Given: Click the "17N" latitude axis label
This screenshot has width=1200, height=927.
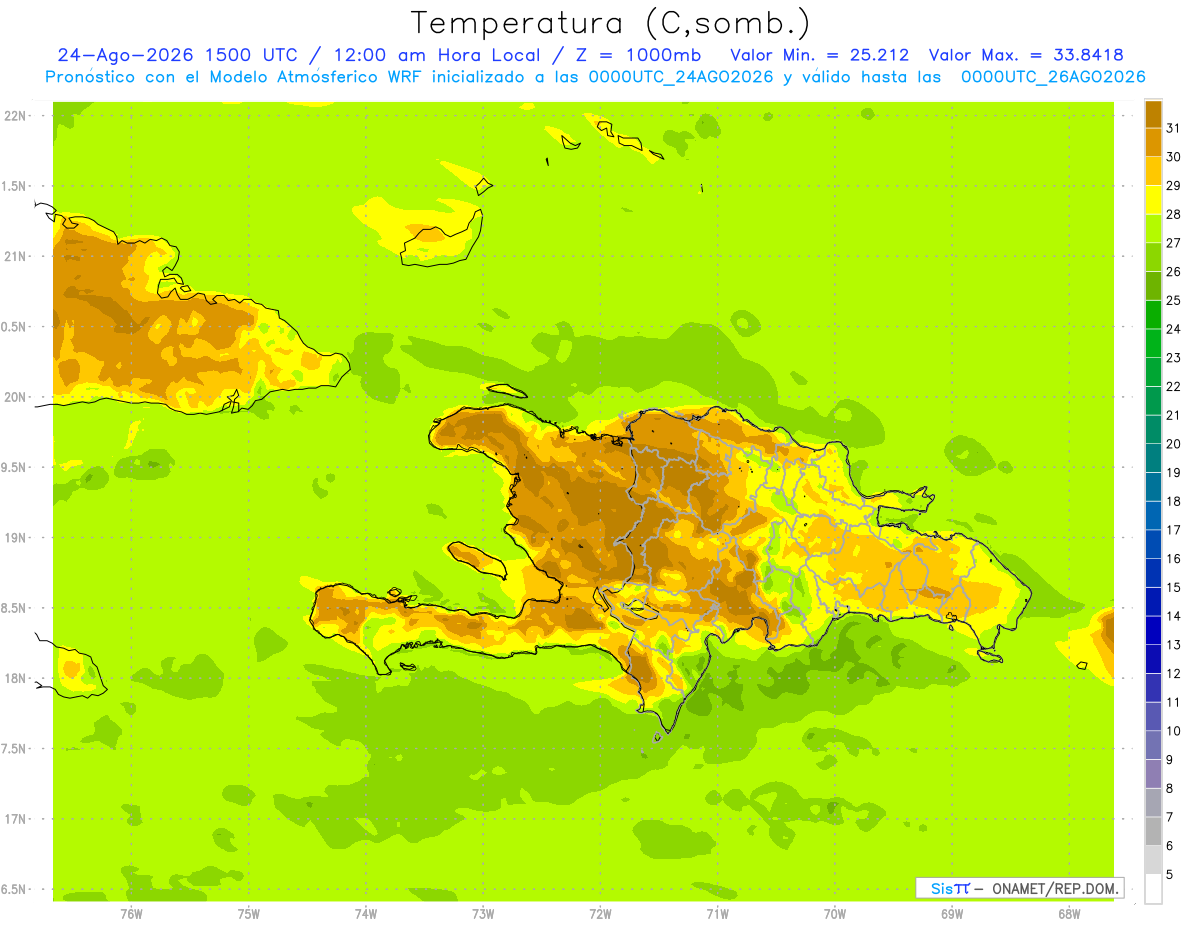Looking at the screenshot, I should 14,819.
